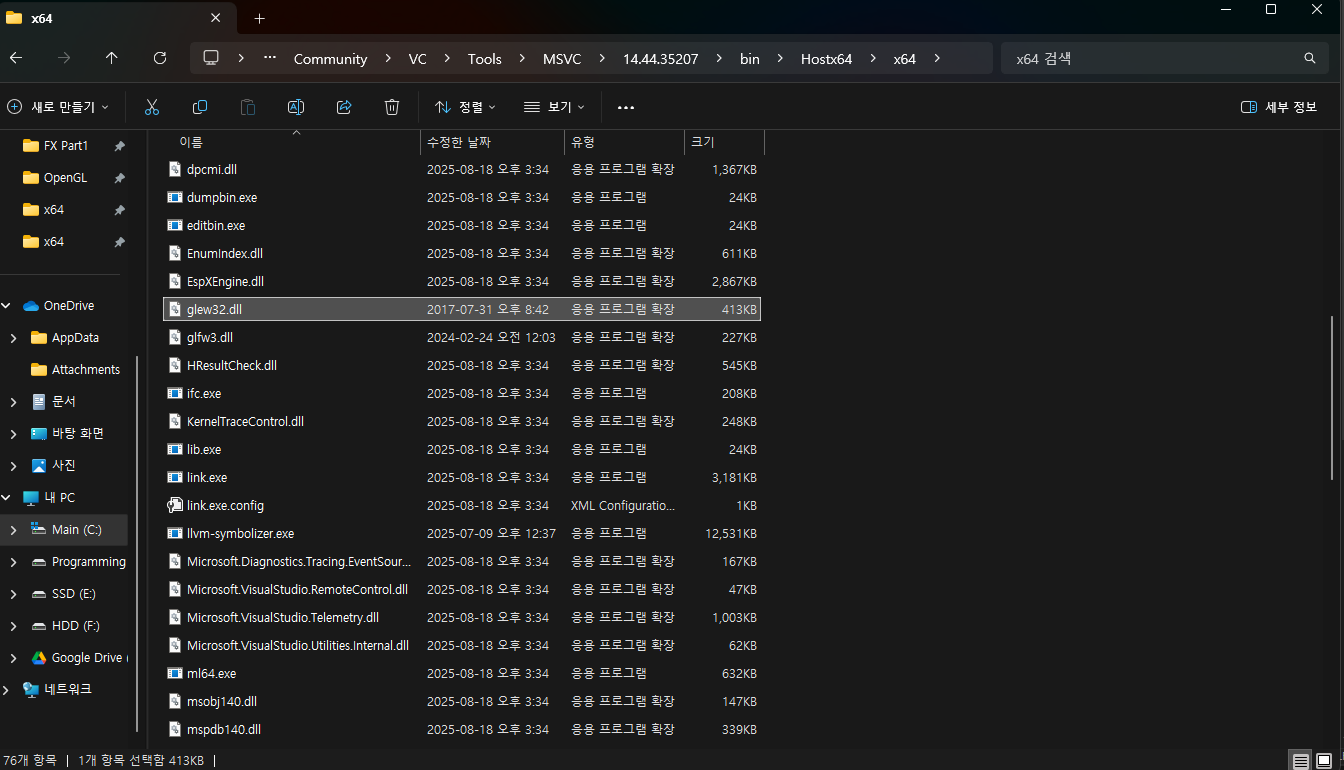
Task: Collapse the 내 PC tree node
Action: pos(7,498)
